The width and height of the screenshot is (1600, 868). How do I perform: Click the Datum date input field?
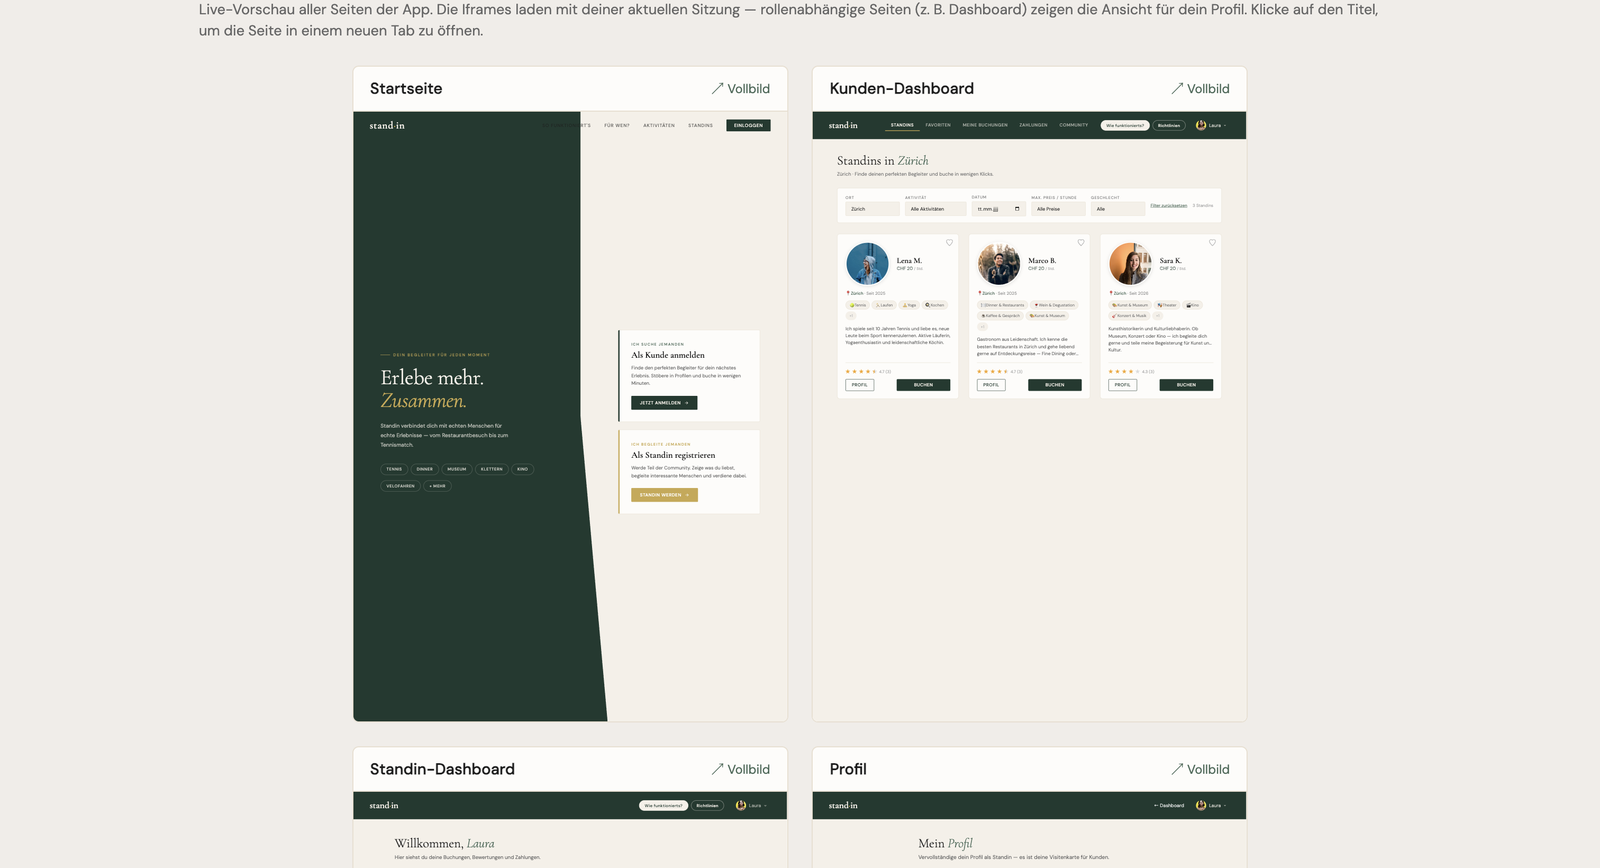pyautogui.click(x=998, y=209)
